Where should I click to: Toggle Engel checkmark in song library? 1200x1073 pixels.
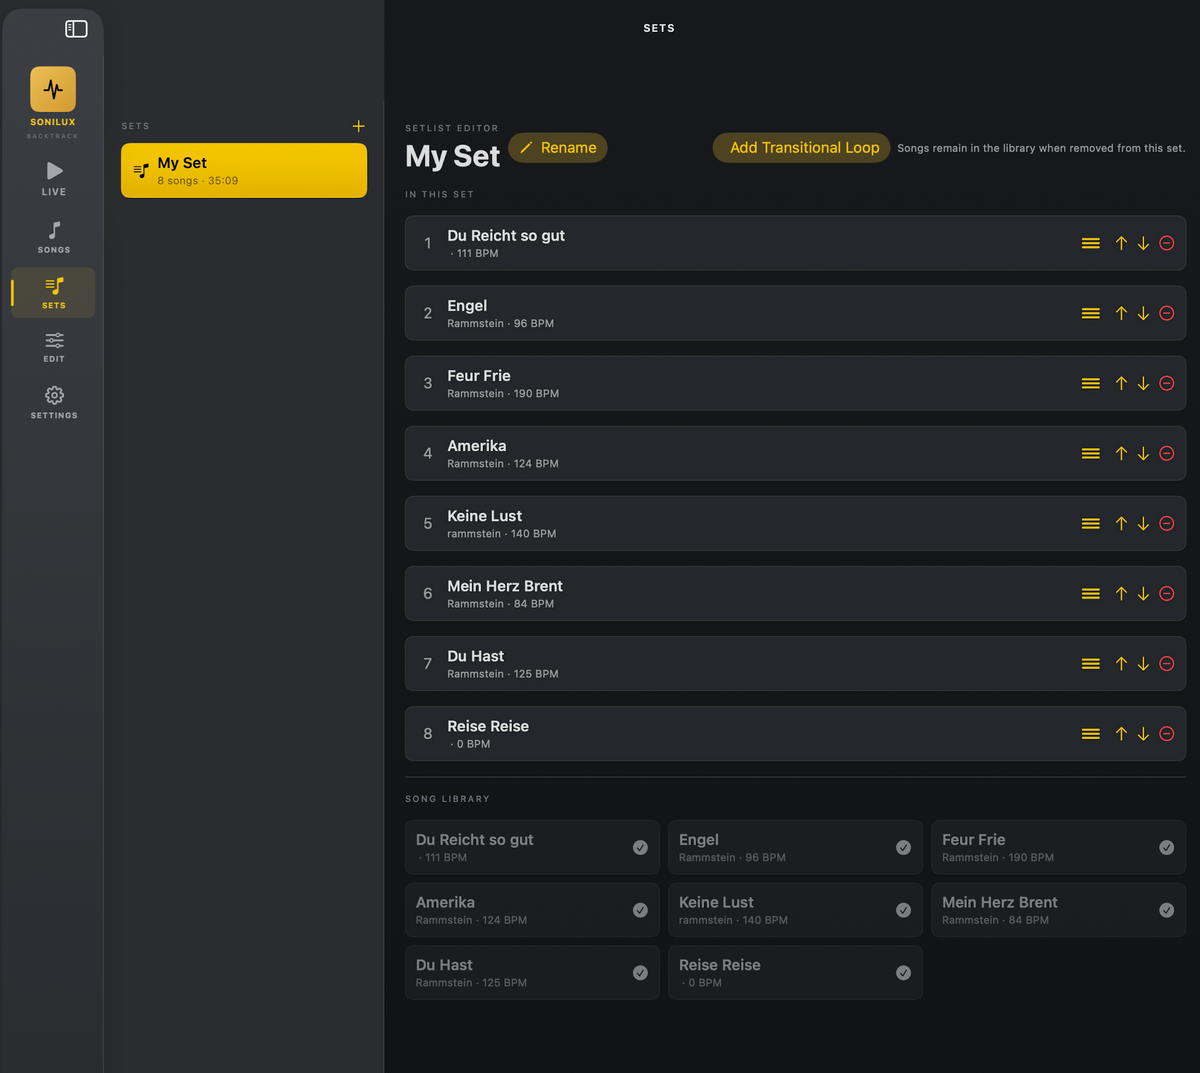pos(903,847)
